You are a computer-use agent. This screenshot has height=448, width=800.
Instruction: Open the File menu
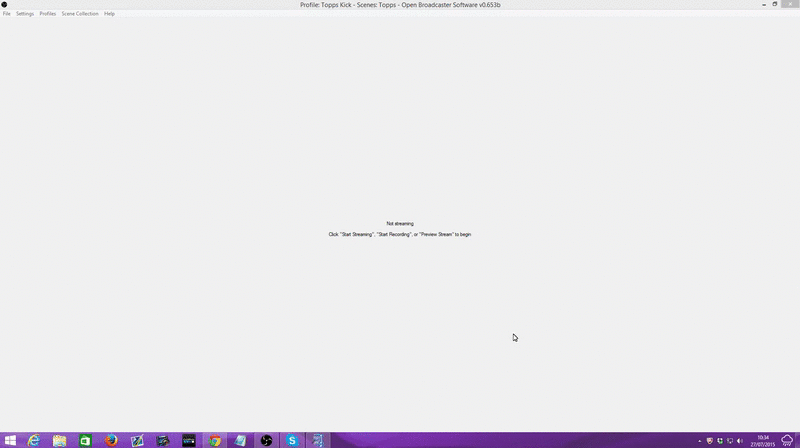point(7,14)
